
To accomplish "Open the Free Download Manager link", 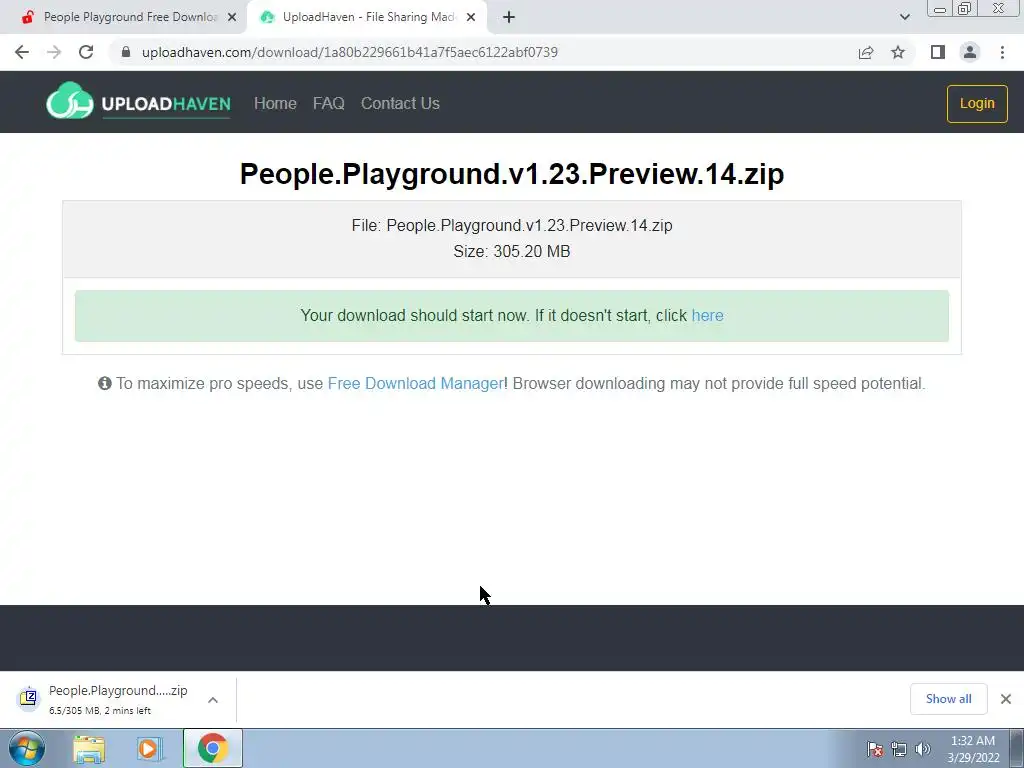I will (415, 383).
